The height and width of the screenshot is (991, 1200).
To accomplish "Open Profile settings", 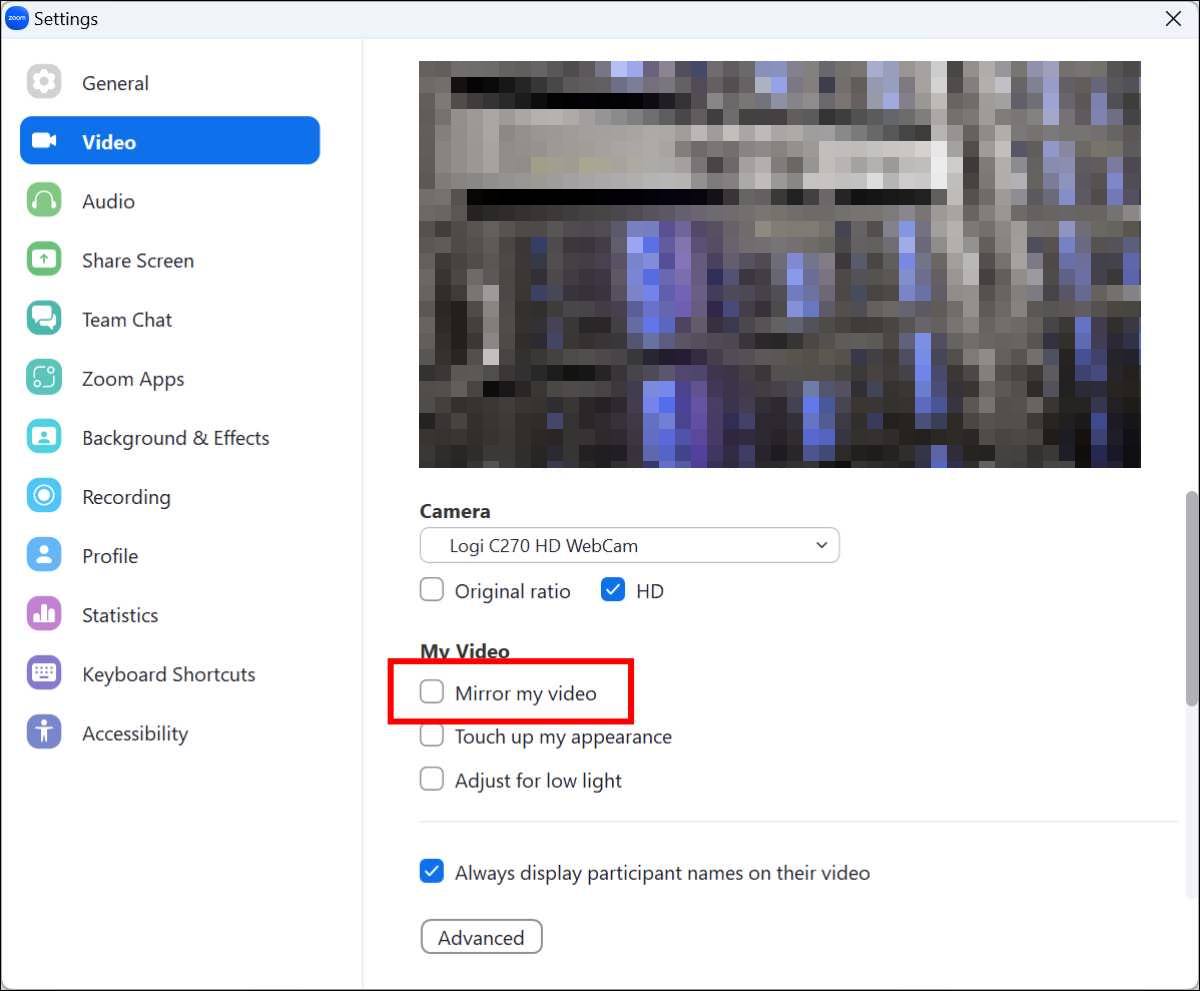I will (x=170, y=555).
